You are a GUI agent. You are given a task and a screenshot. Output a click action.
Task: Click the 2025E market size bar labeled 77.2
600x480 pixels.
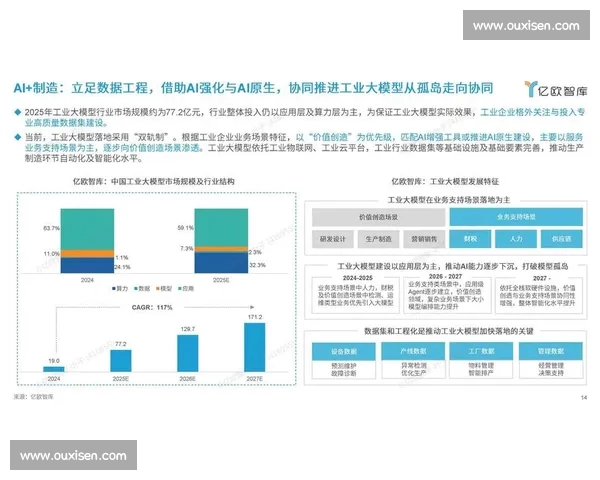pos(121,361)
